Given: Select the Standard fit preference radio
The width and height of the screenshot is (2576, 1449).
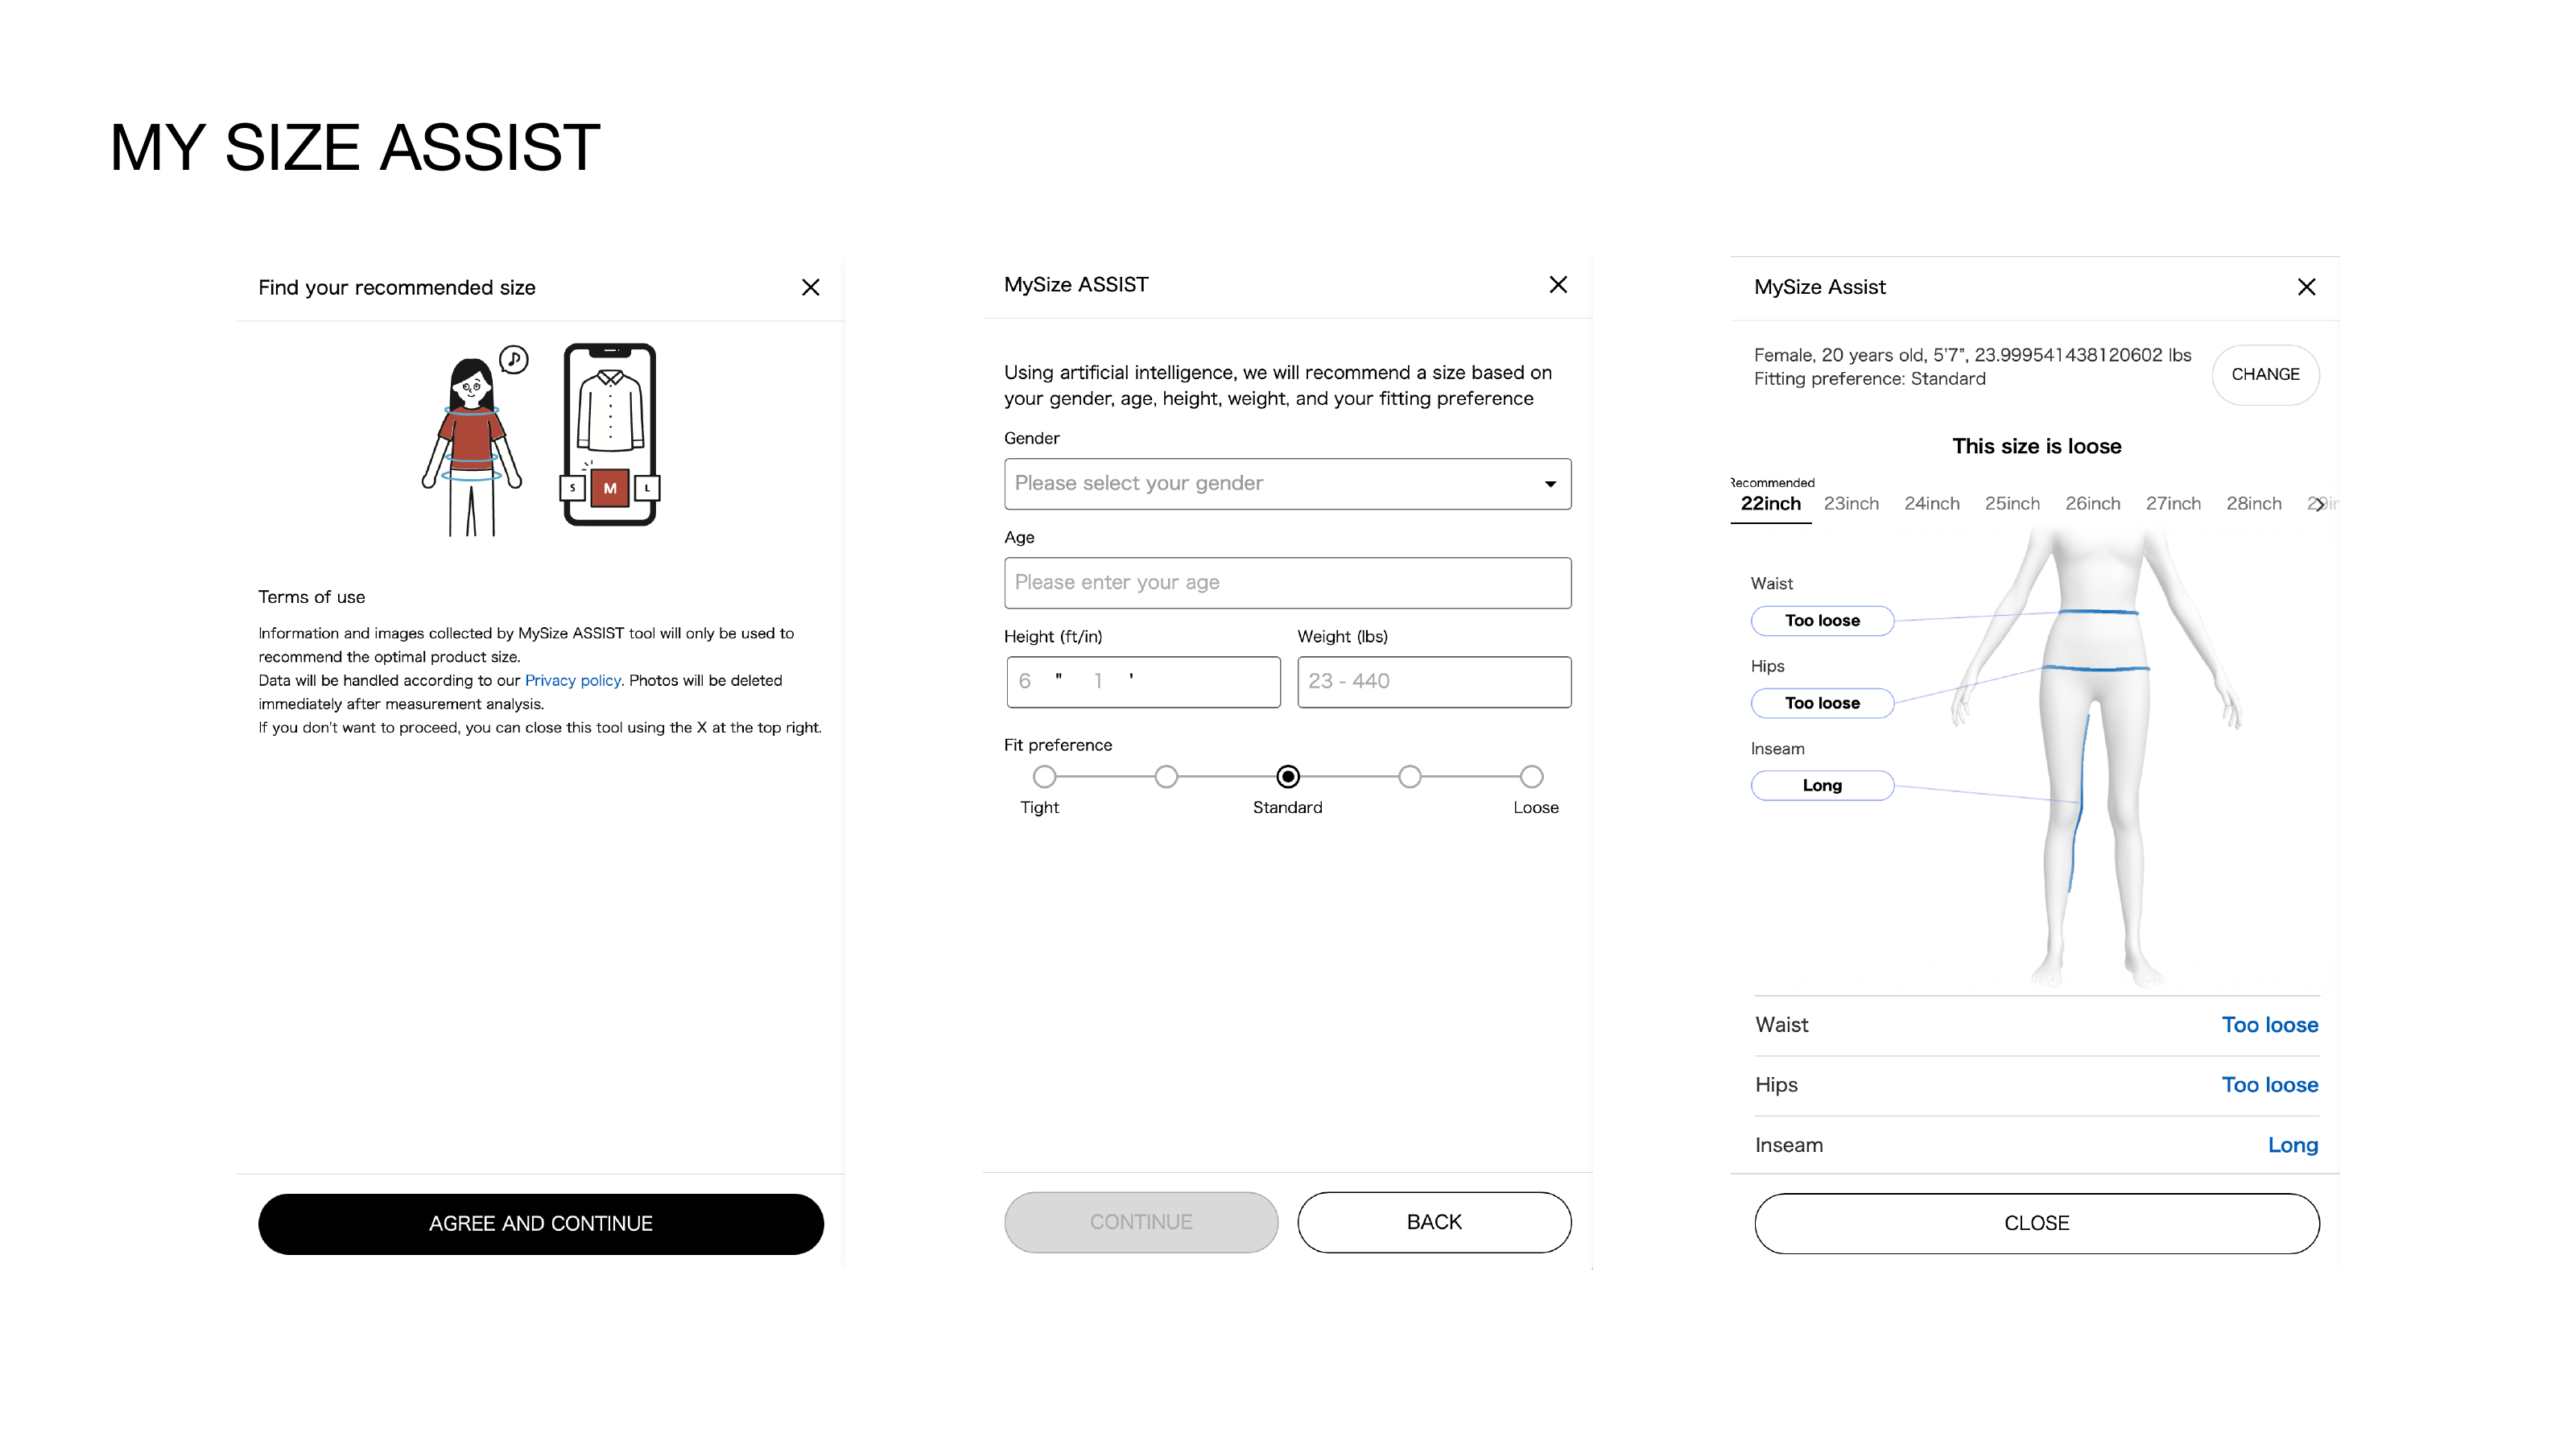Looking at the screenshot, I should click(1288, 776).
